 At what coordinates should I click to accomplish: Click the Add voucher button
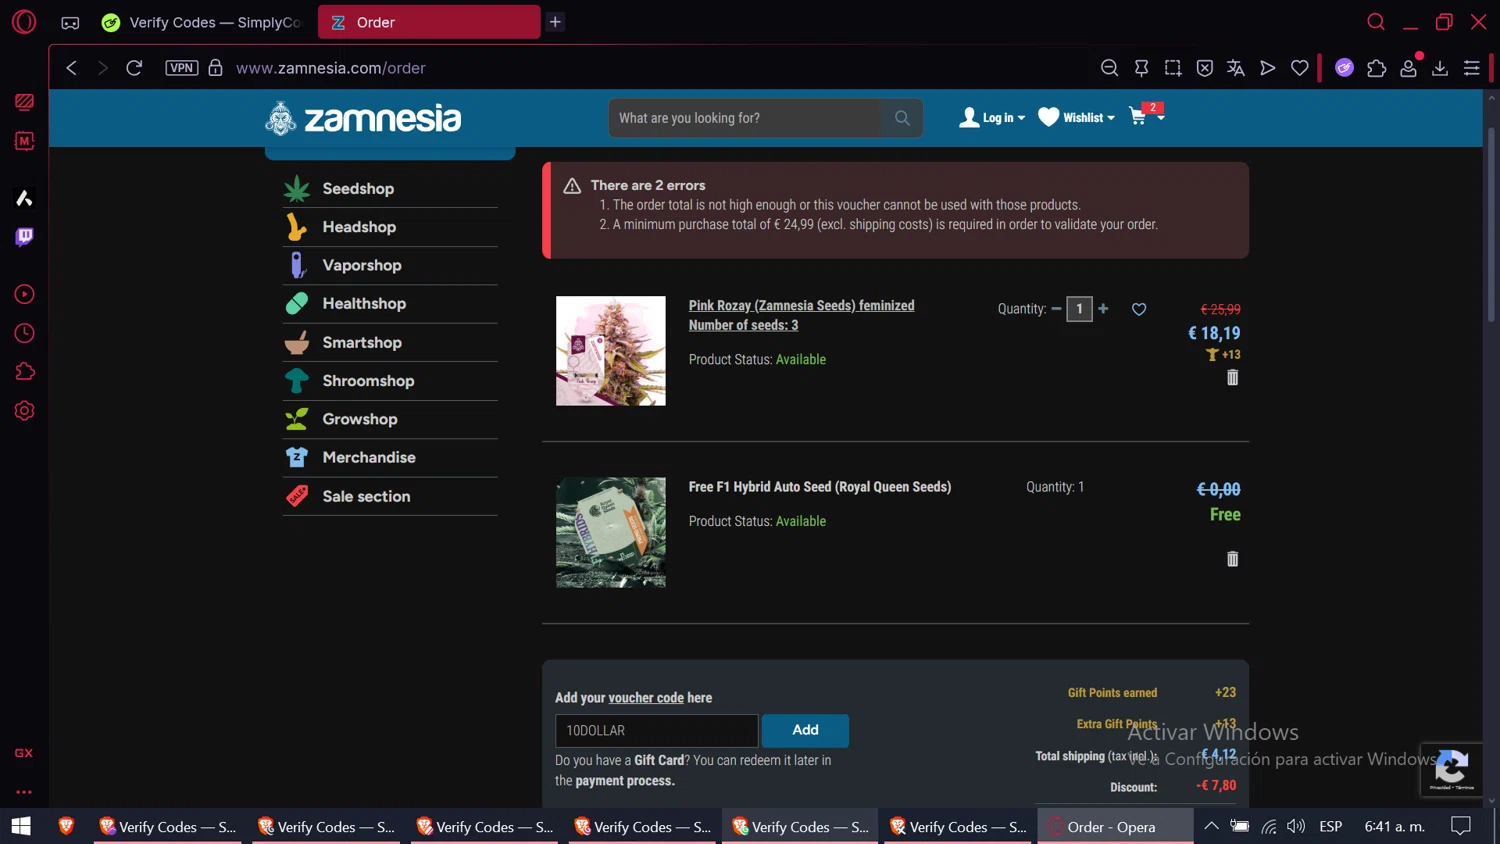(x=805, y=731)
